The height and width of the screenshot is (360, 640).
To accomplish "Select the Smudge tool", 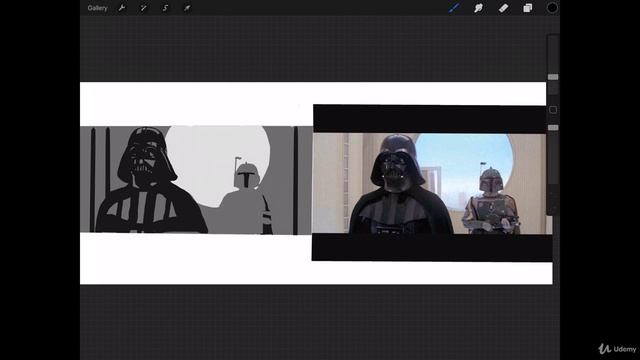I will (x=478, y=8).
